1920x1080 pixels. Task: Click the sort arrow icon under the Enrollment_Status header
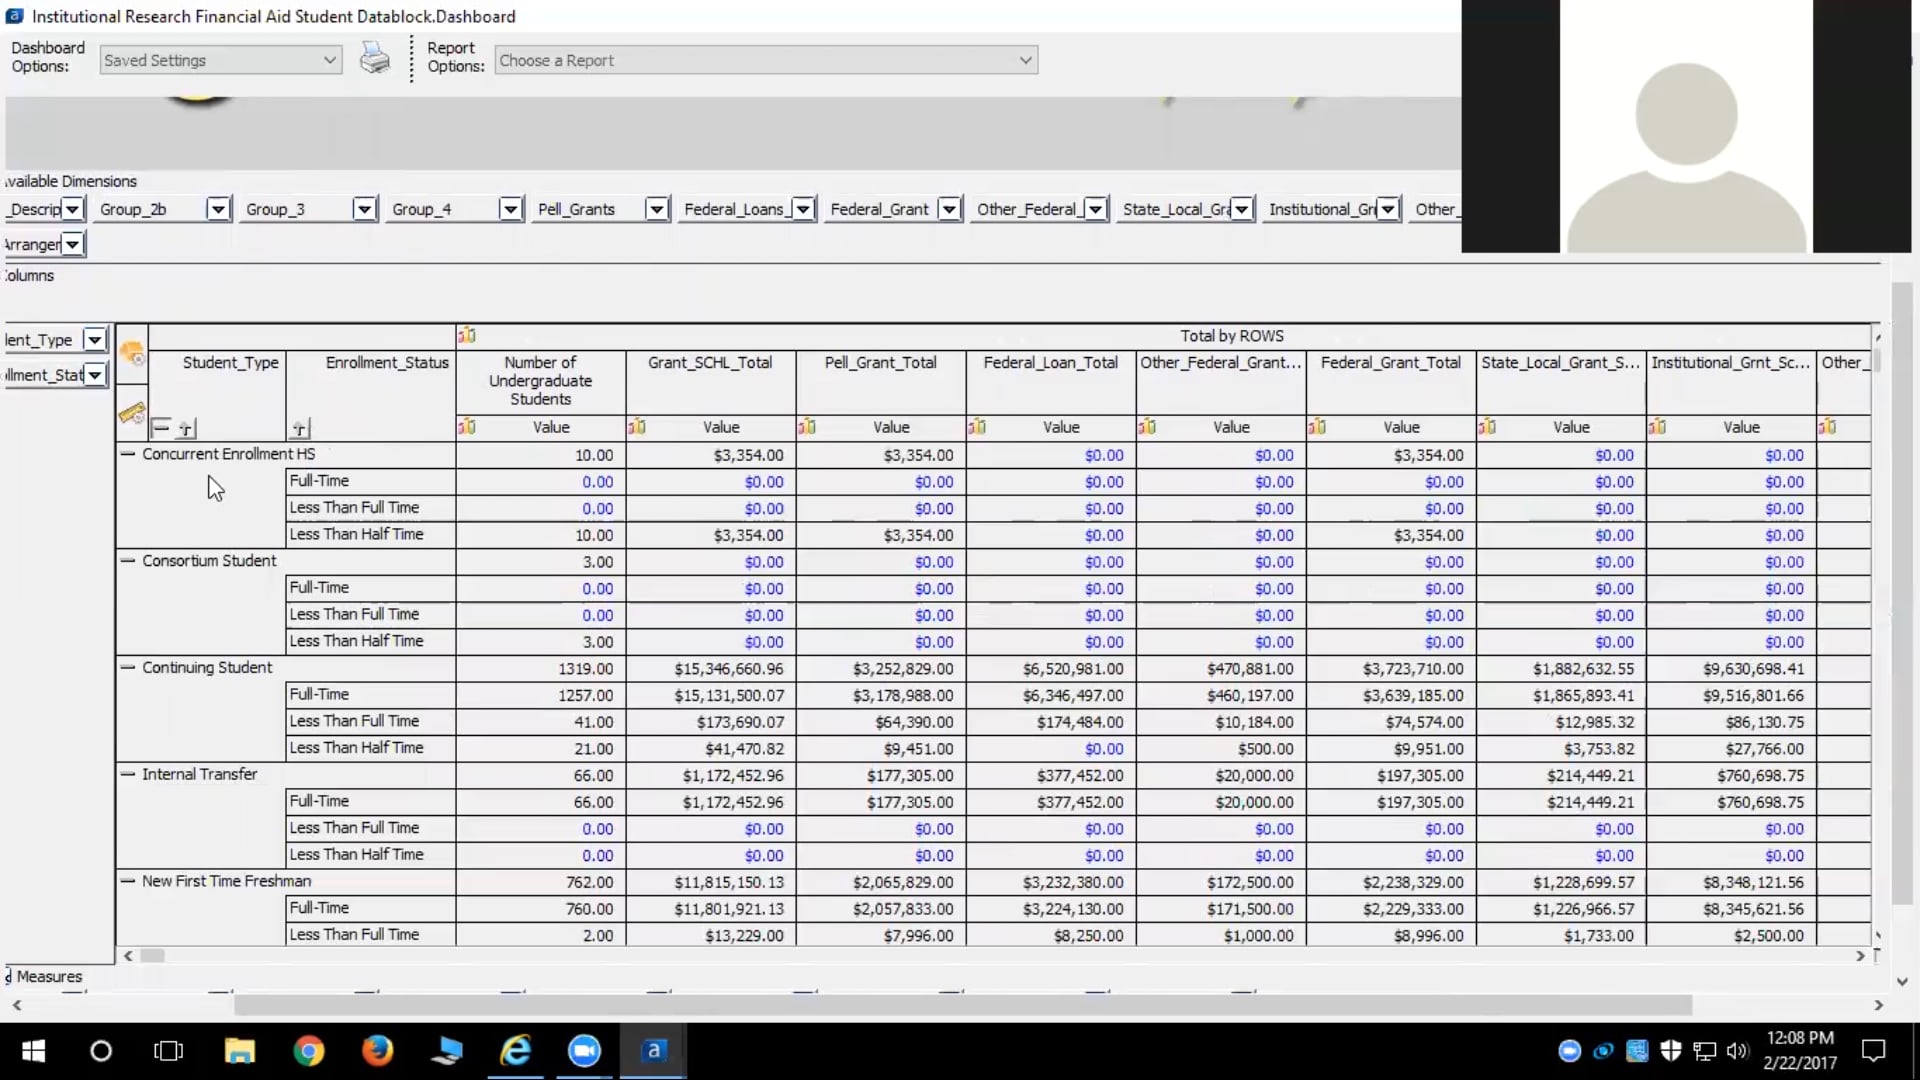(x=300, y=428)
